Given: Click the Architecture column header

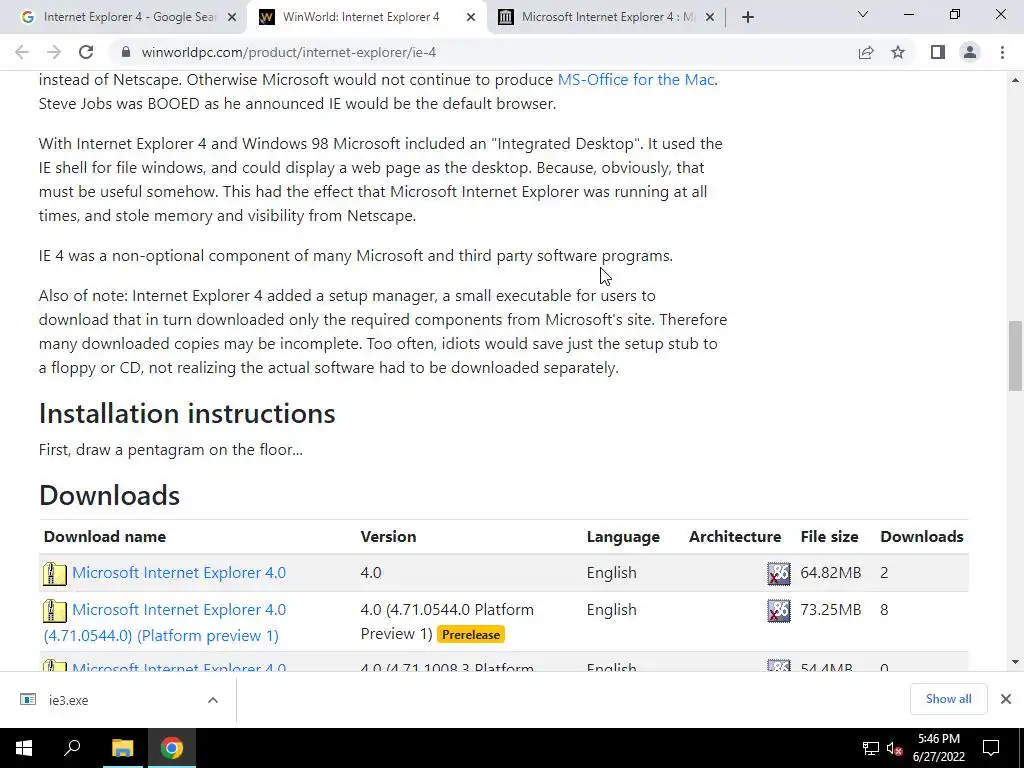Looking at the screenshot, I should pos(735,537).
